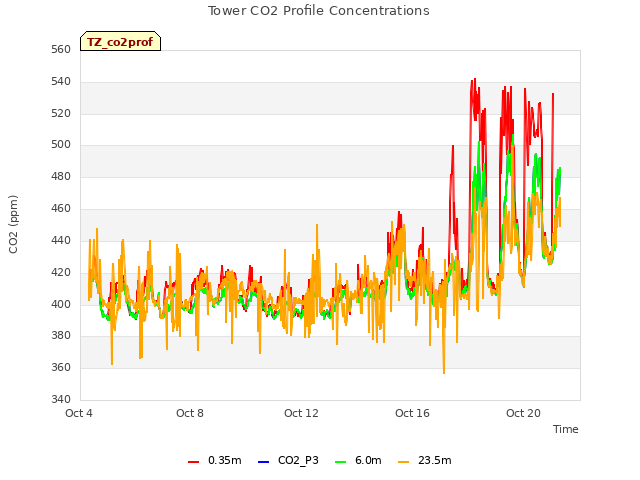Click the 380 y-axis tick label
This screenshot has height=480, width=640.
pyautogui.click(x=61, y=336)
